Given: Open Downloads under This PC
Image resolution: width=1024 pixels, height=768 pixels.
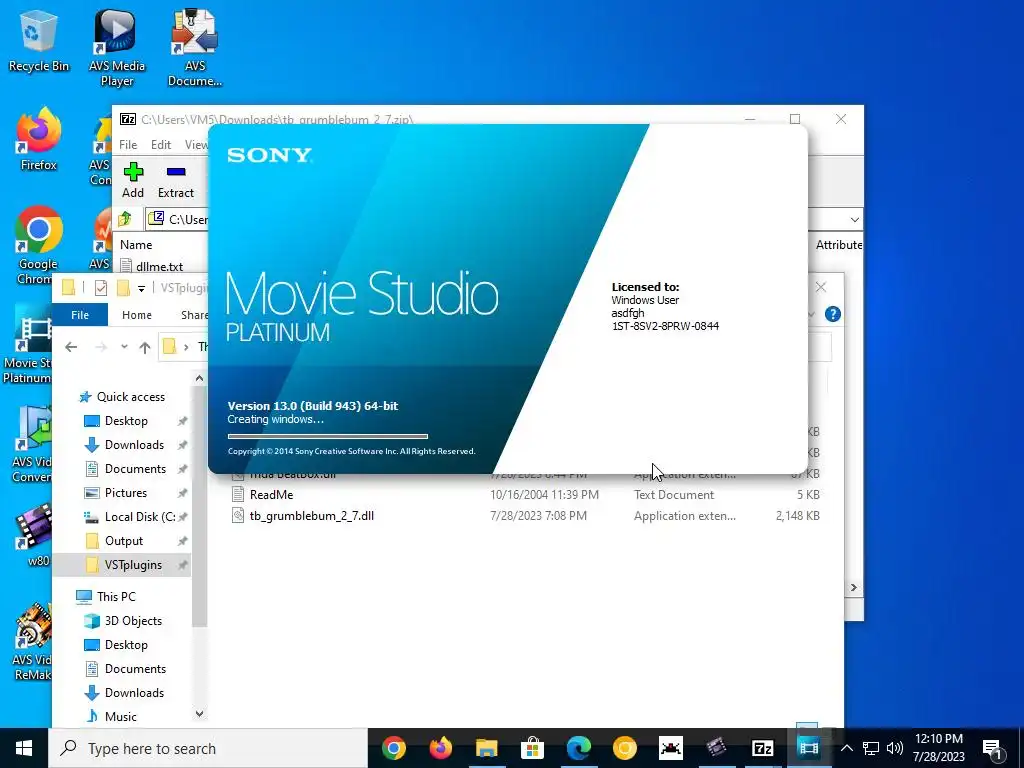Looking at the screenshot, I should point(134,693).
